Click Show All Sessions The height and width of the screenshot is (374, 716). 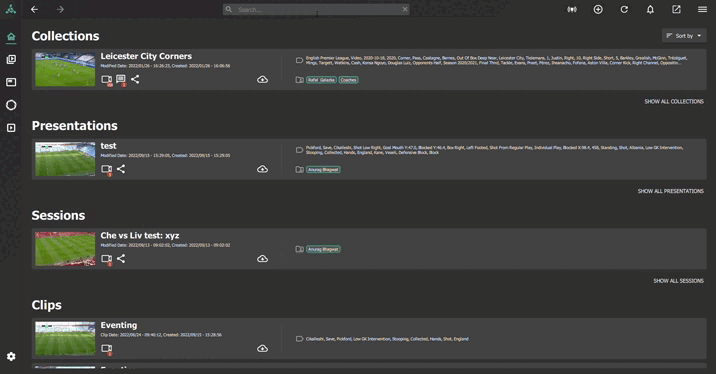pos(679,281)
